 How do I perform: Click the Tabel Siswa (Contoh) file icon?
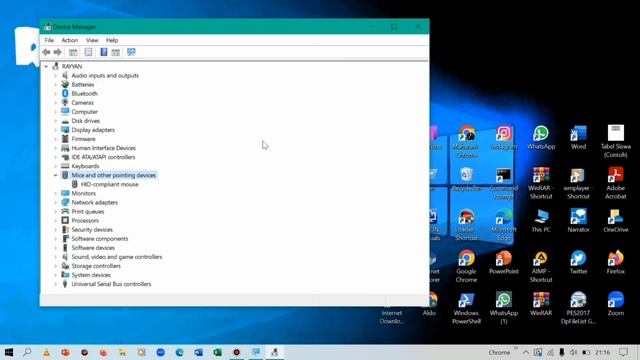(x=616, y=141)
